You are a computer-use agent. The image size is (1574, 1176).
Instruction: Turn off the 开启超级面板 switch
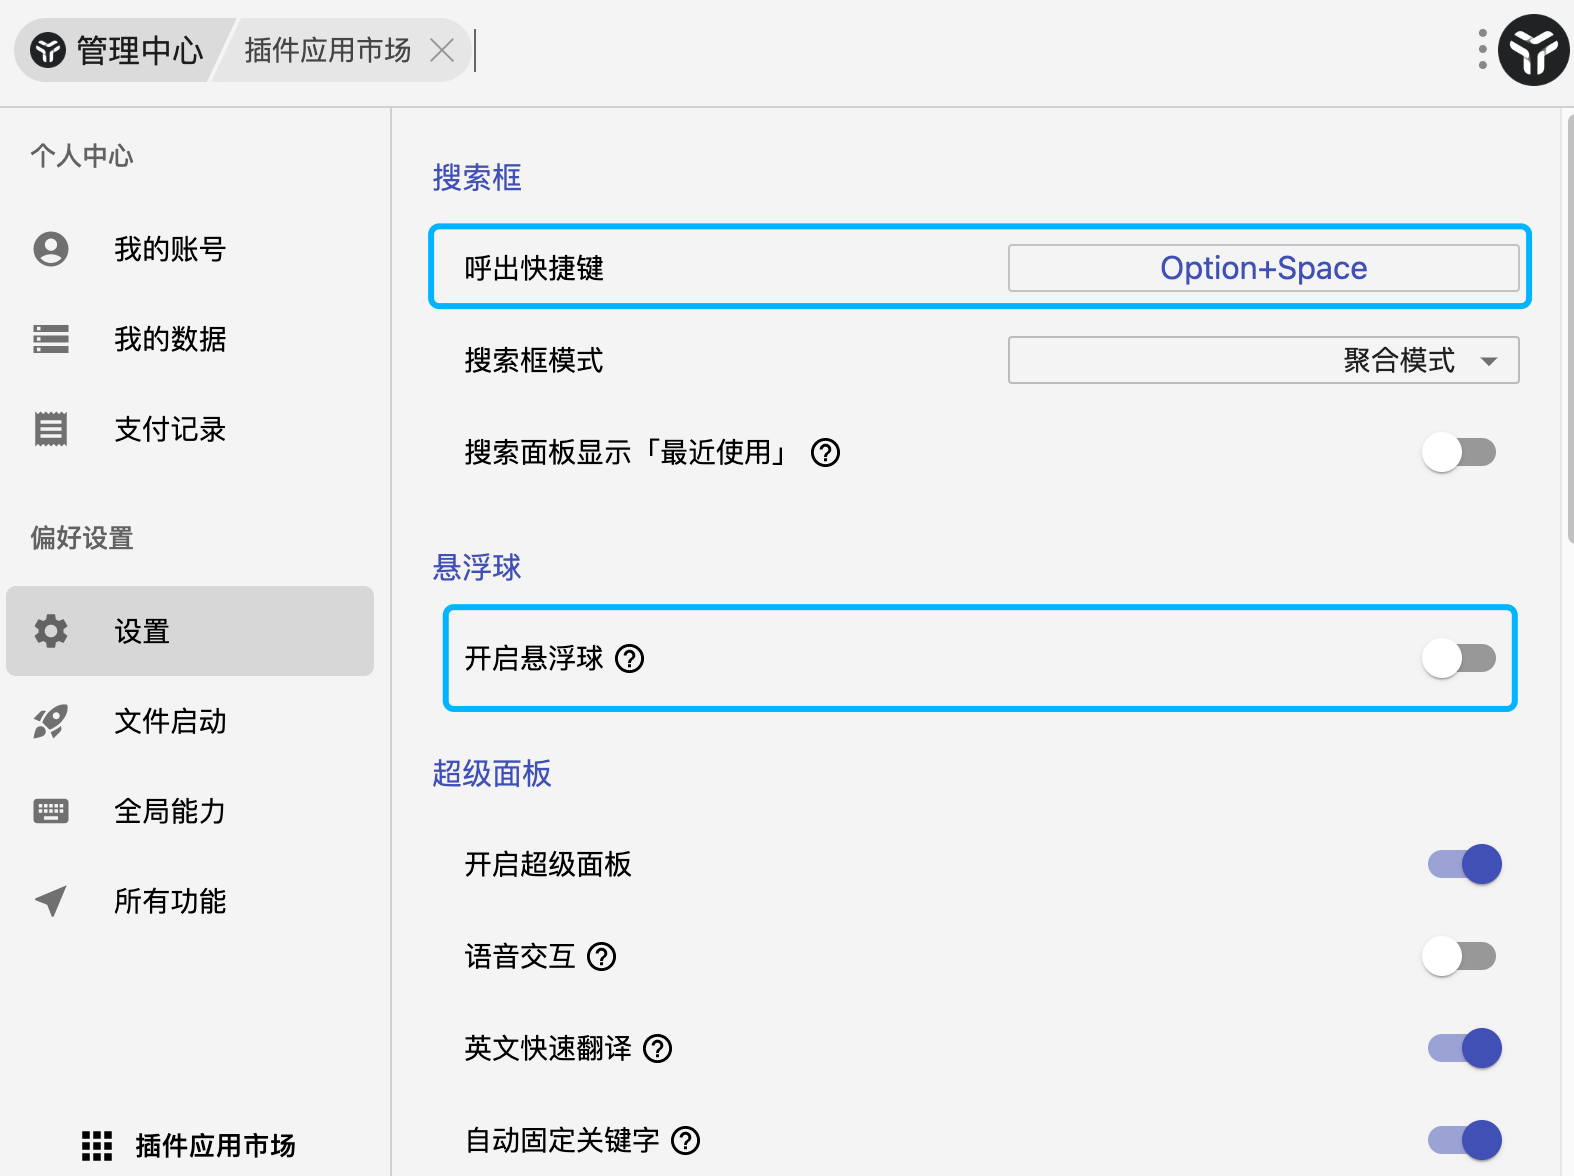[x=1465, y=864]
